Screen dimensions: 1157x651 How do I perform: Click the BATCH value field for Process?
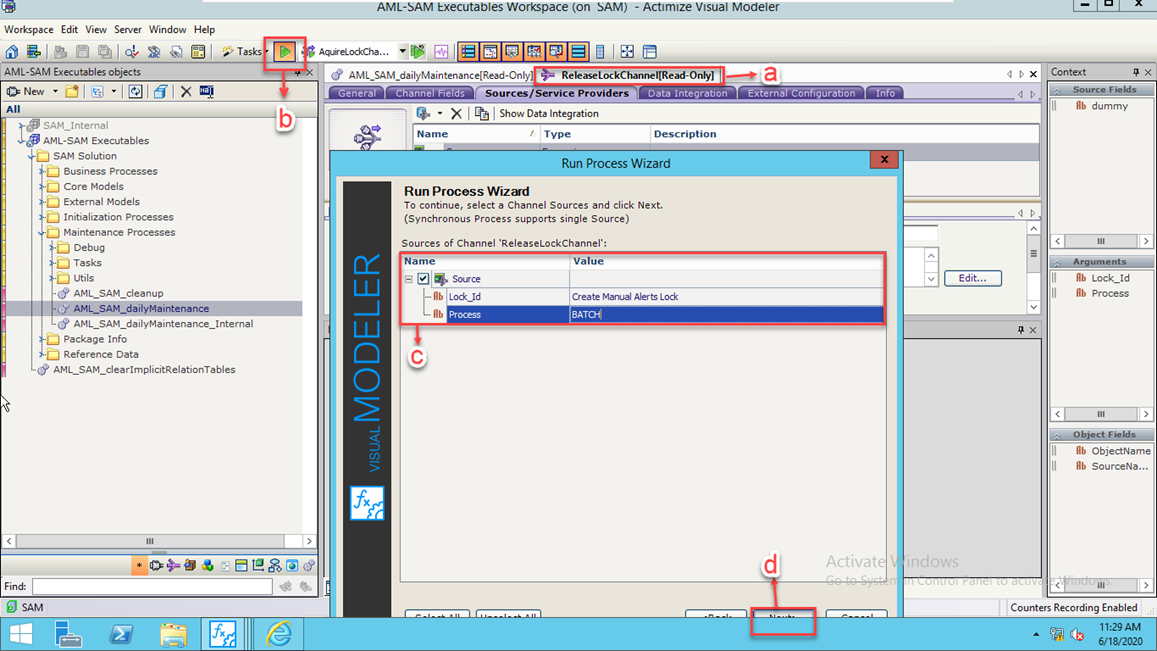(x=726, y=314)
